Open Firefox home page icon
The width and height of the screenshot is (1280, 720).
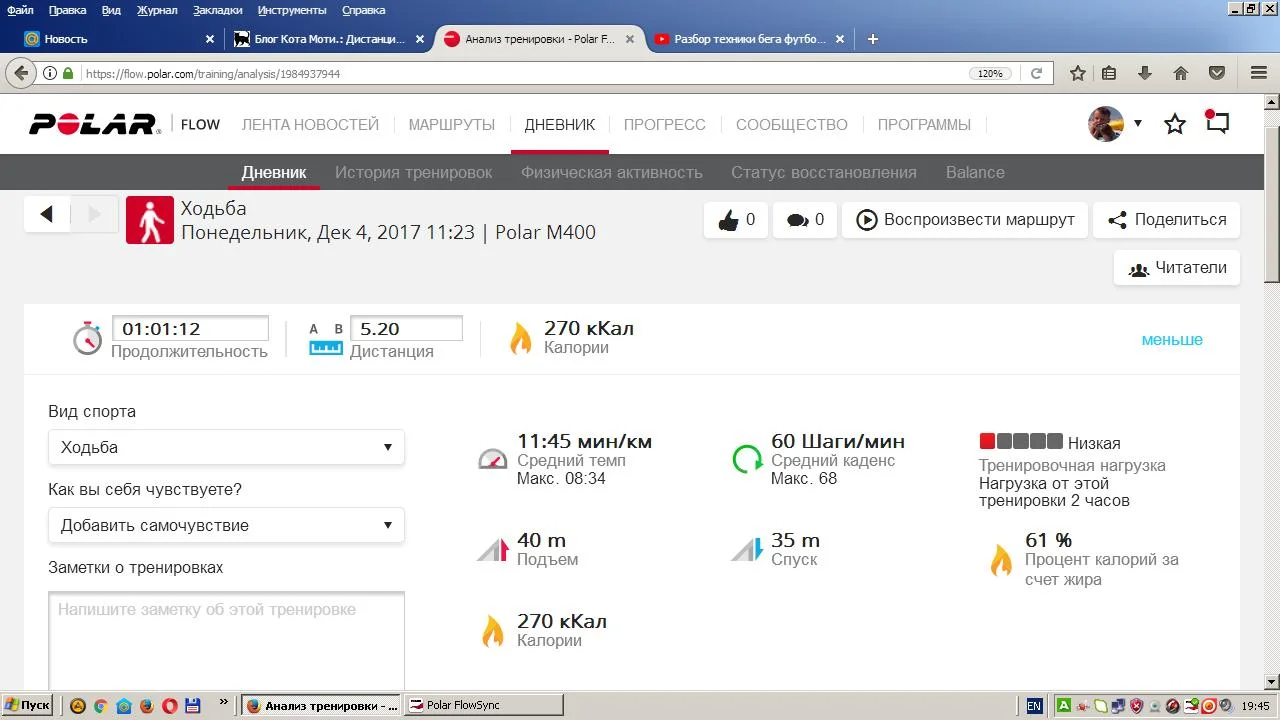(x=1181, y=73)
